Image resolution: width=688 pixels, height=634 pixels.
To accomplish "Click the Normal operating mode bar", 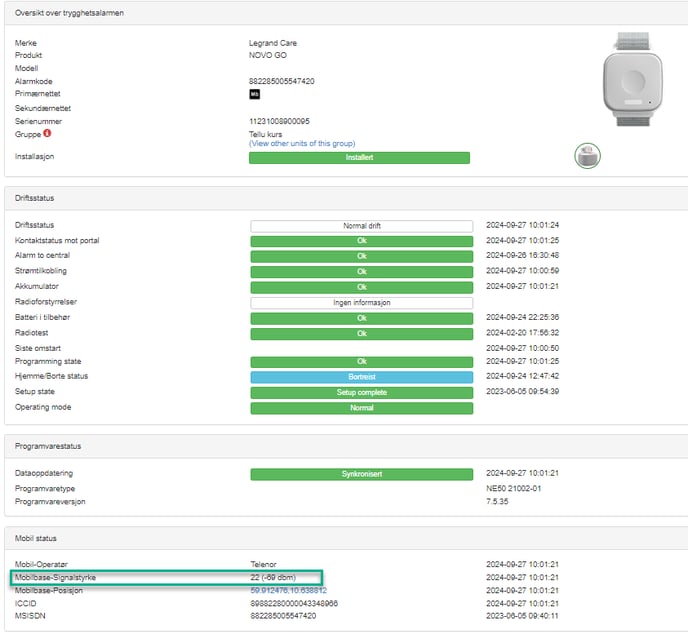I will pyautogui.click(x=362, y=408).
